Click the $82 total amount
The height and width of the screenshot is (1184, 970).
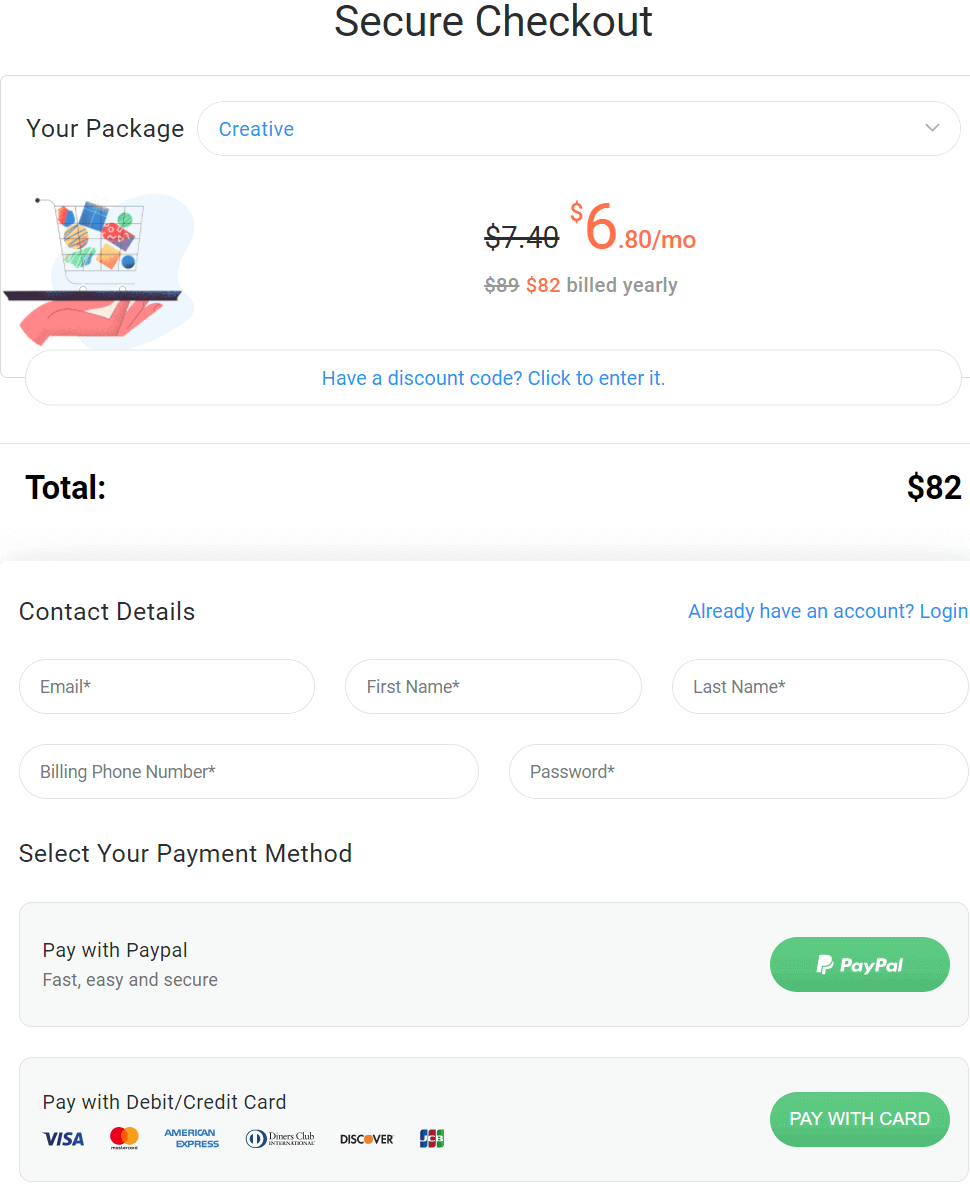[933, 488]
